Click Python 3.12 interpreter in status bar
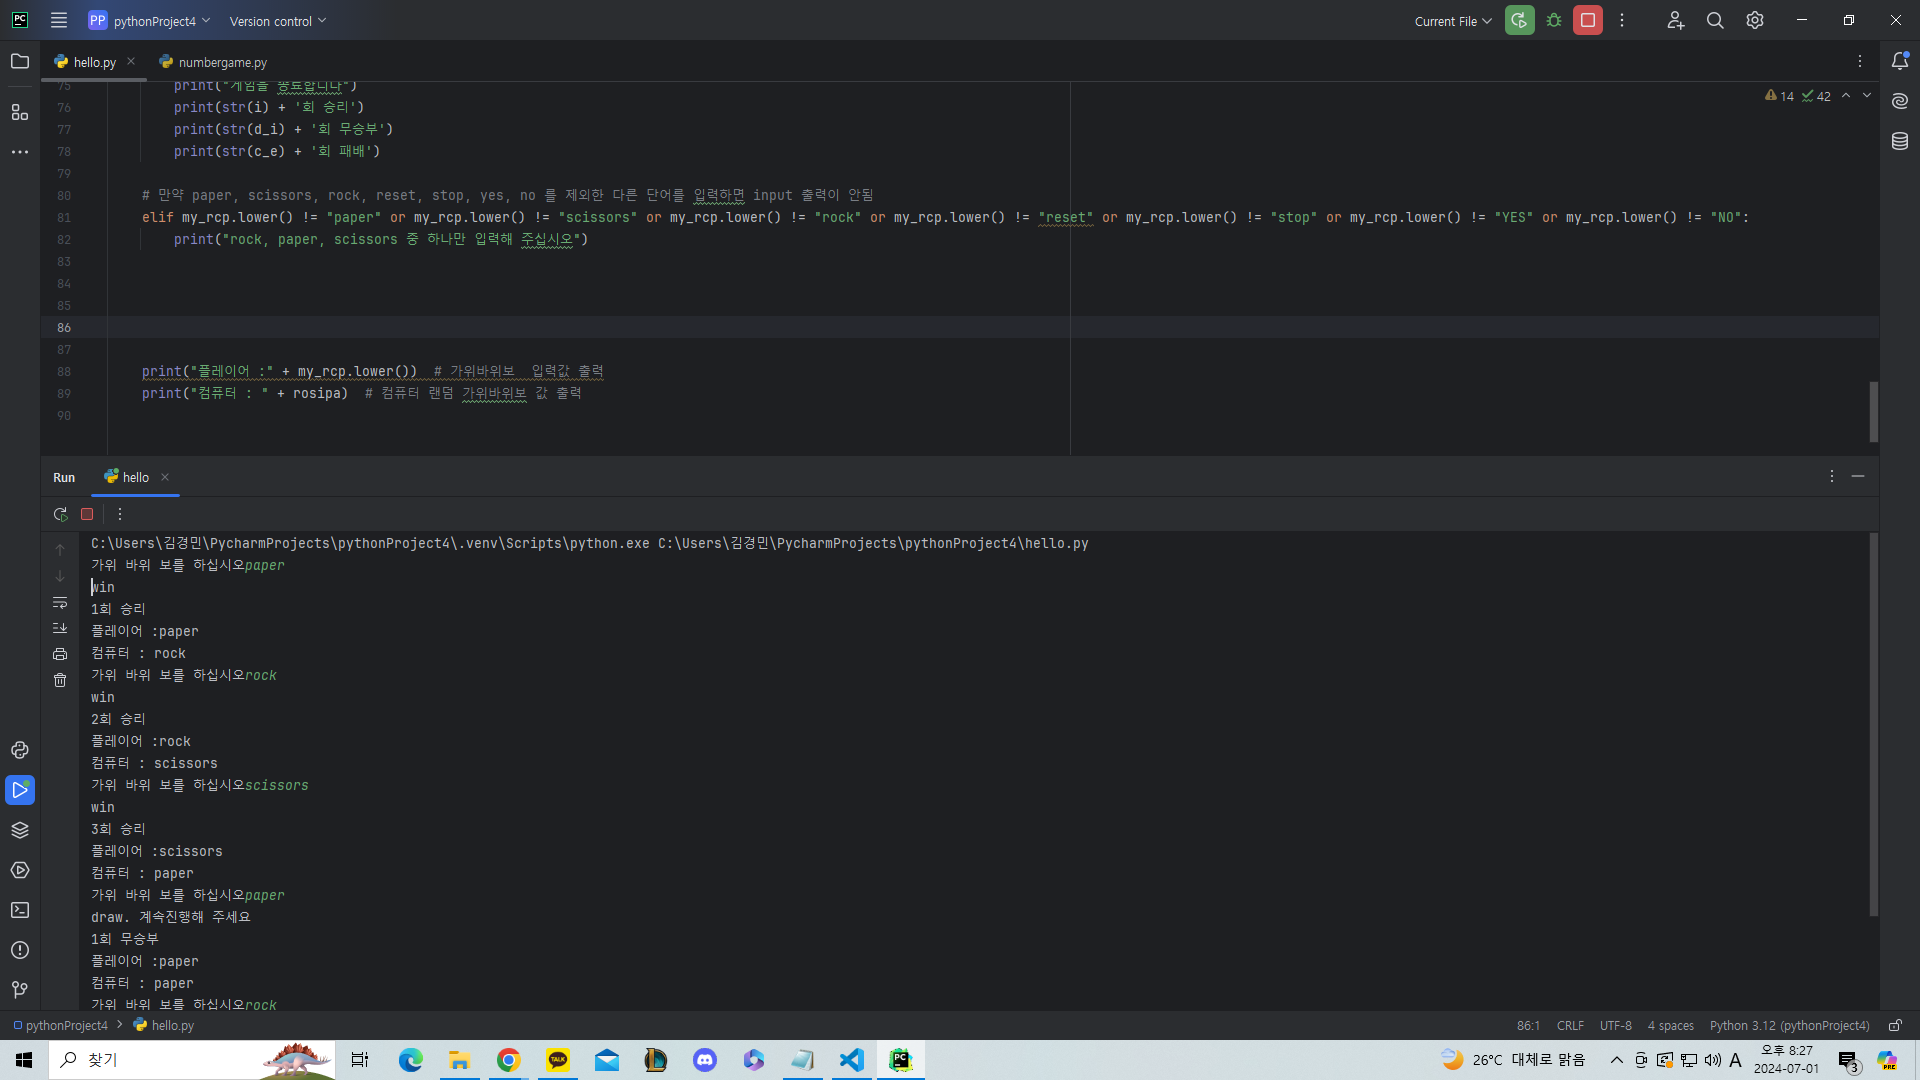 click(x=1788, y=1026)
